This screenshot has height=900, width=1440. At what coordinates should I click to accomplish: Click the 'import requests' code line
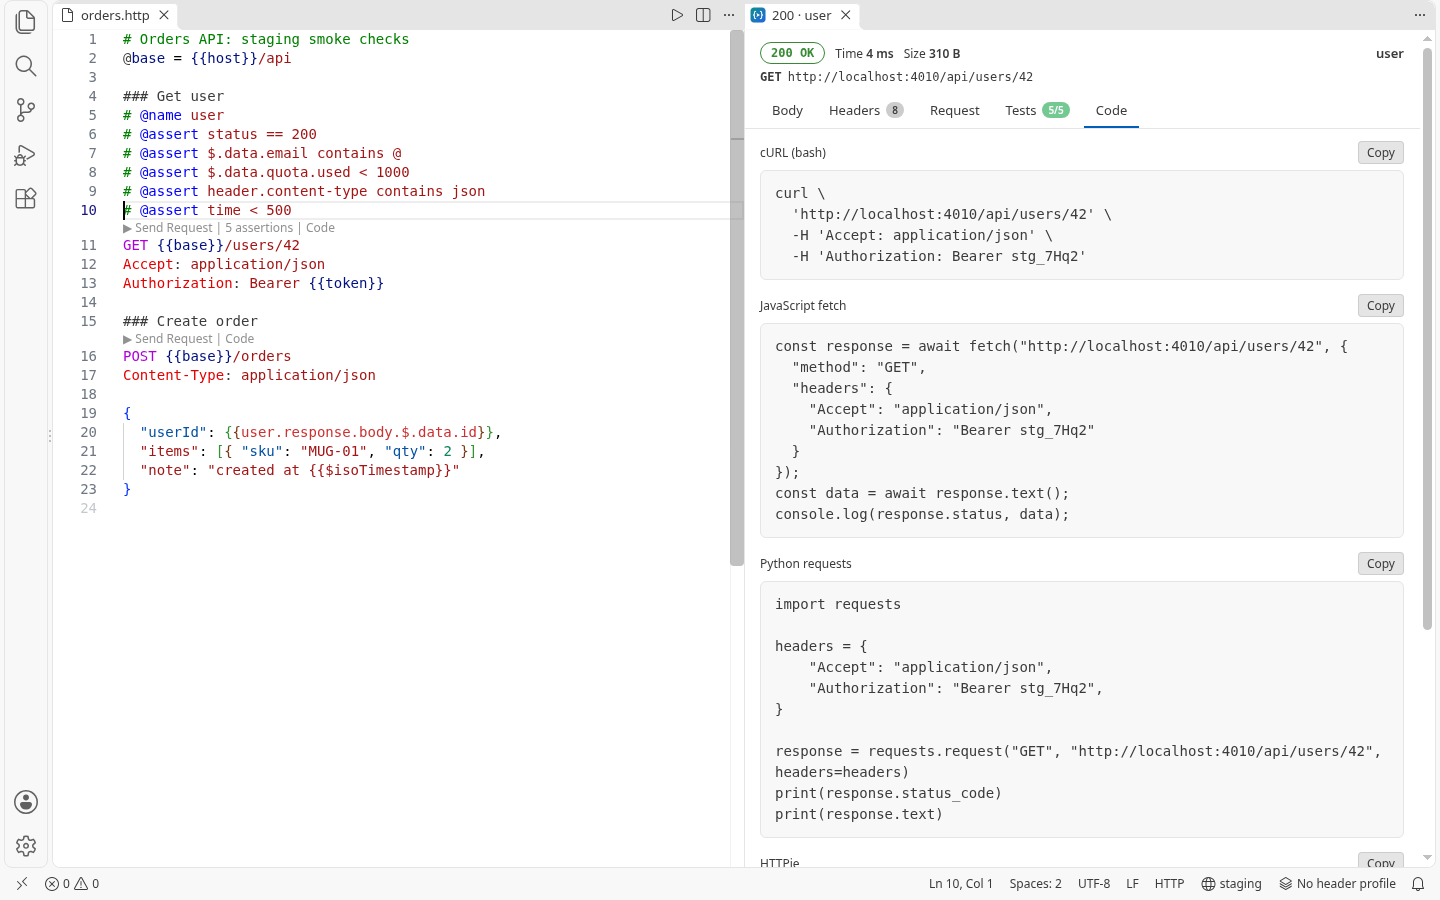pos(838,604)
